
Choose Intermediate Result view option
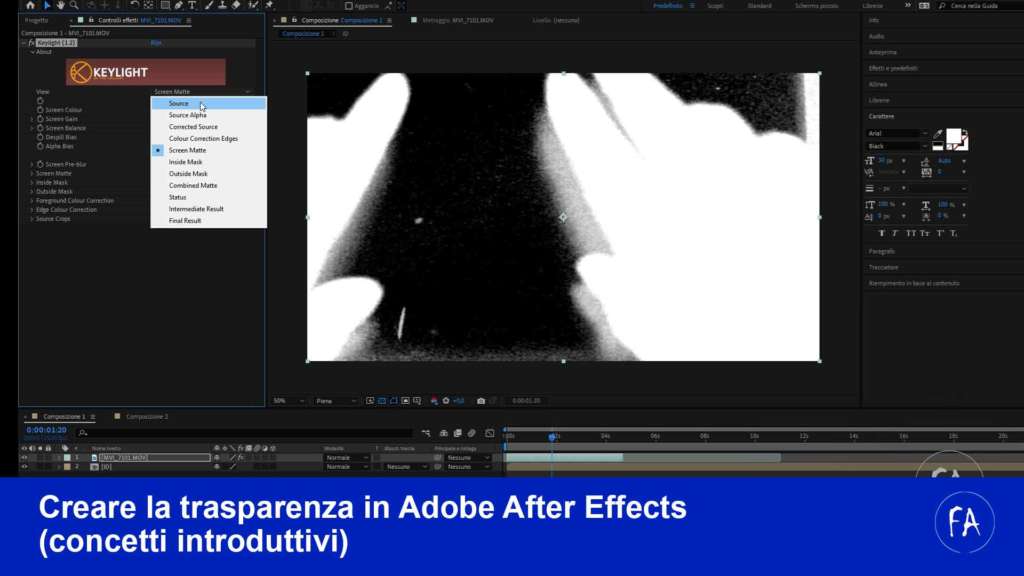208,209
